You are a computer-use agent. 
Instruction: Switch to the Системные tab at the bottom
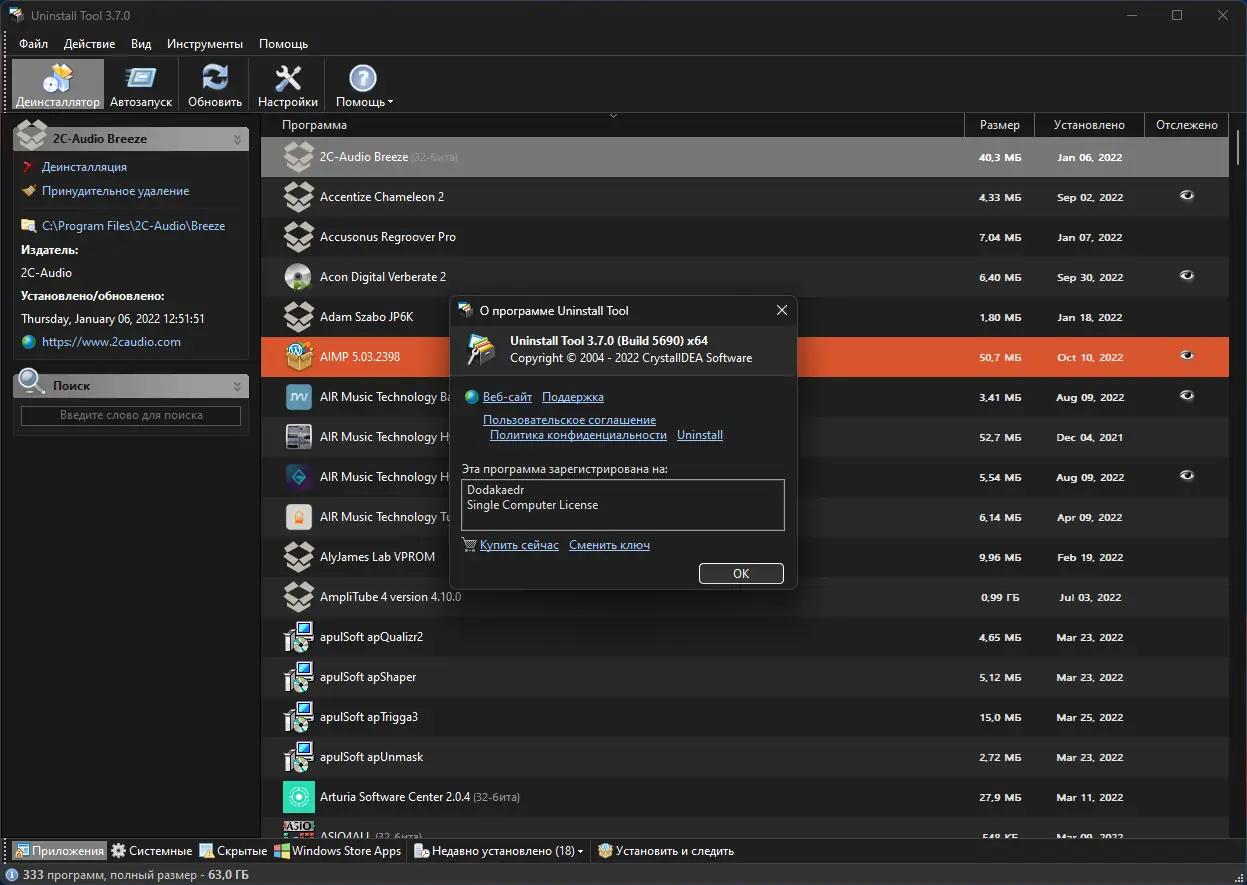pos(151,850)
